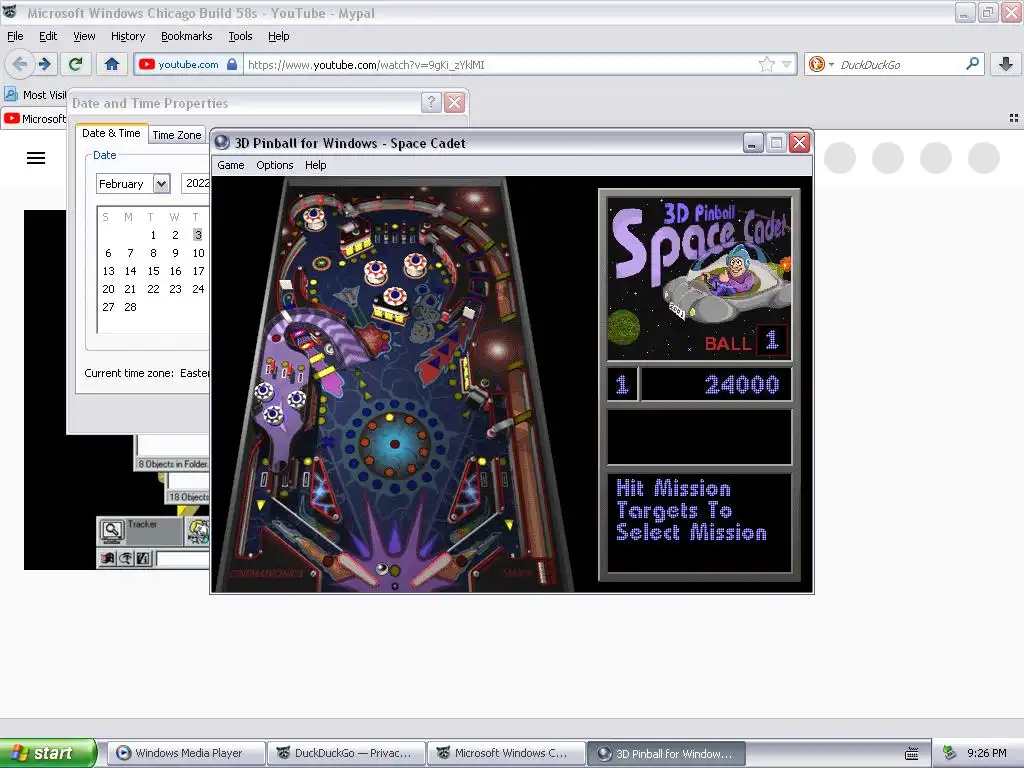This screenshot has width=1024, height=768.
Task: Open the Pinball Help menu
Action: tap(315, 165)
